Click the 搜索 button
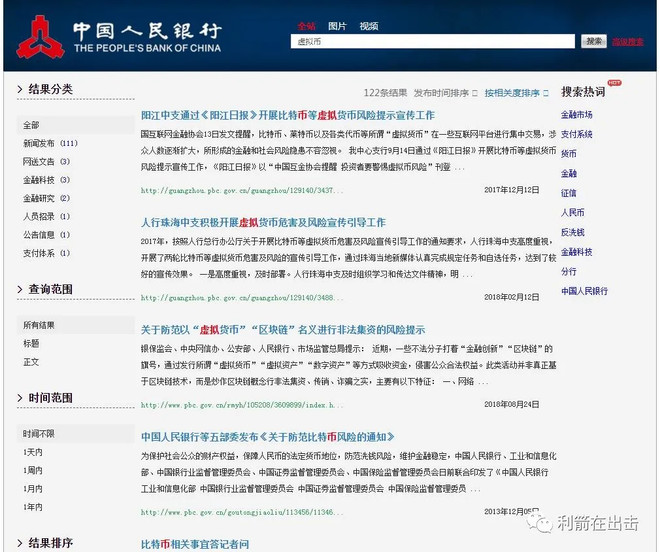The image size is (660, 552). (593, 41)
